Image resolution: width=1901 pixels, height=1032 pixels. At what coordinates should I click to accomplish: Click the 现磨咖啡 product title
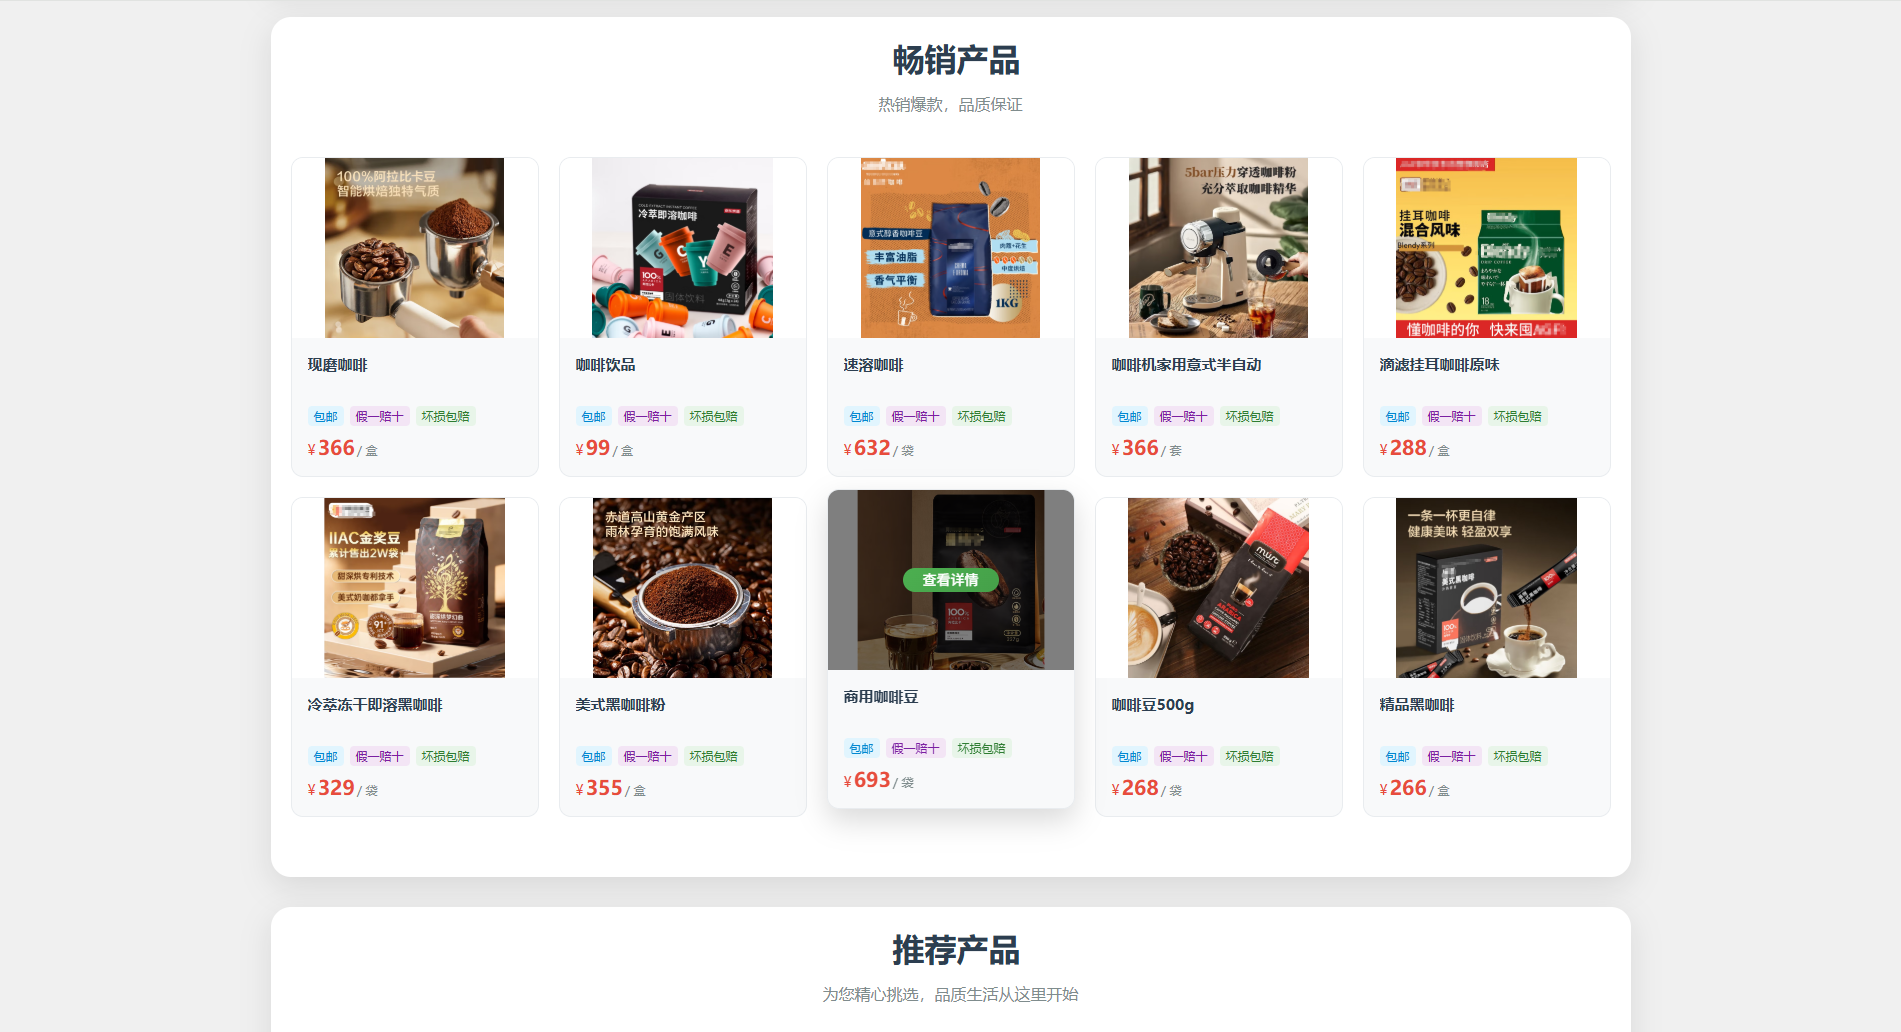point(338,365)
